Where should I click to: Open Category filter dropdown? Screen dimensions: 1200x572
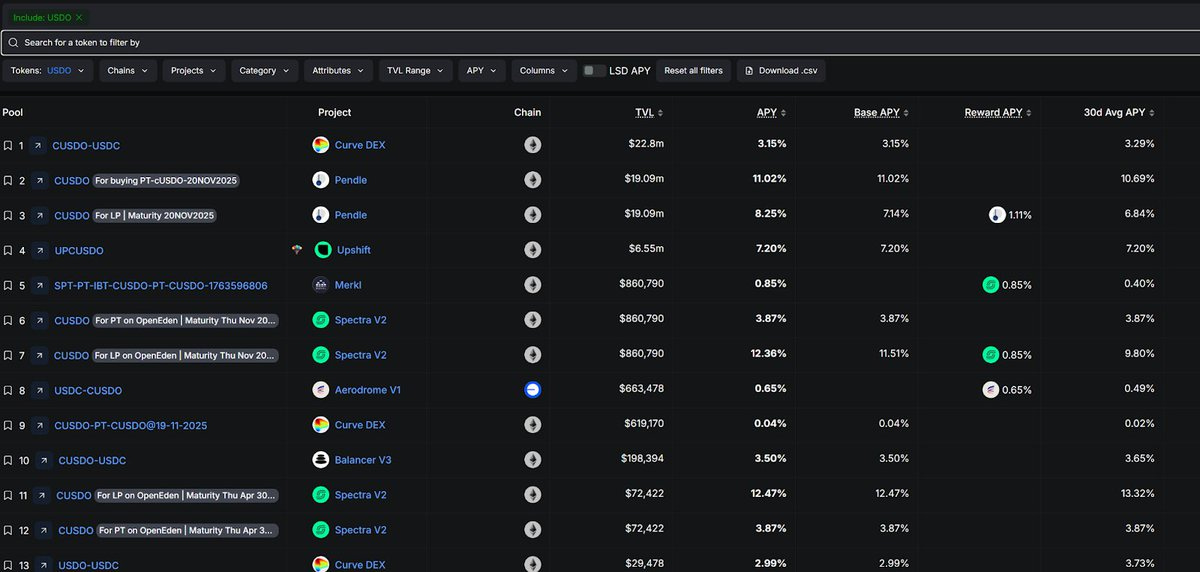265,71
